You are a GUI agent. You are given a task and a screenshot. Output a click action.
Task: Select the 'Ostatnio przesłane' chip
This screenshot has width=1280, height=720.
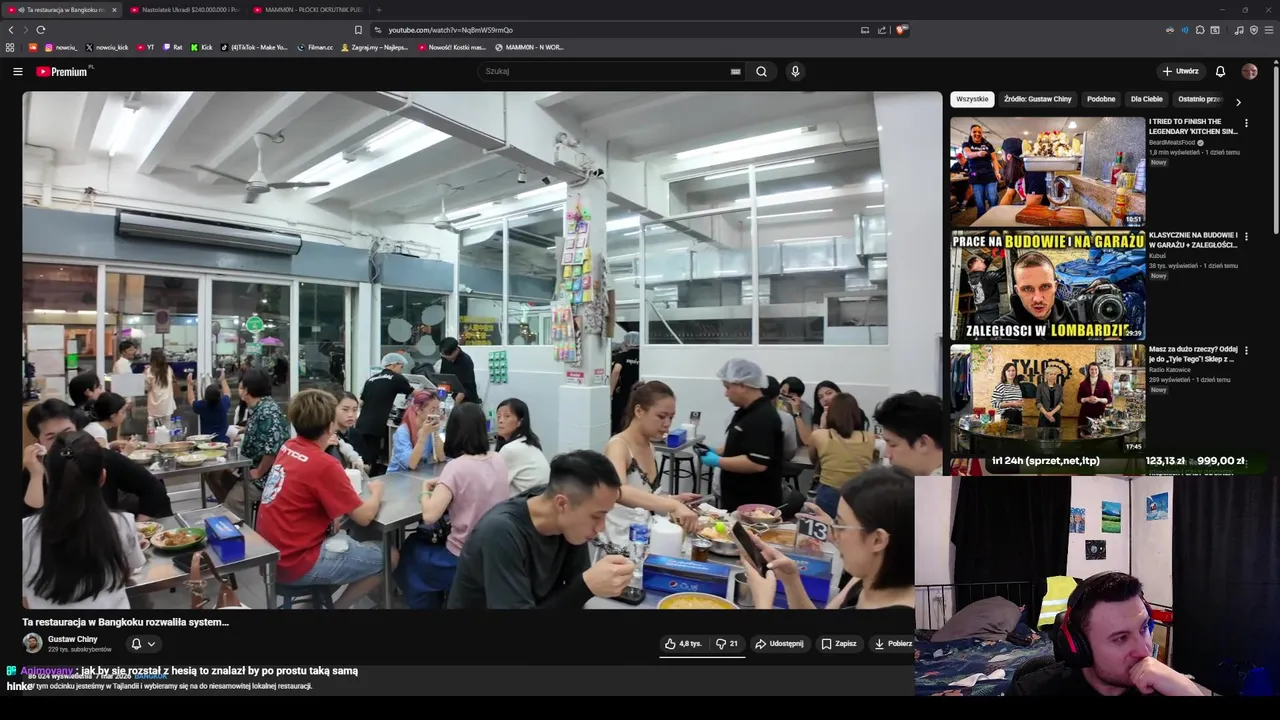1200,99
